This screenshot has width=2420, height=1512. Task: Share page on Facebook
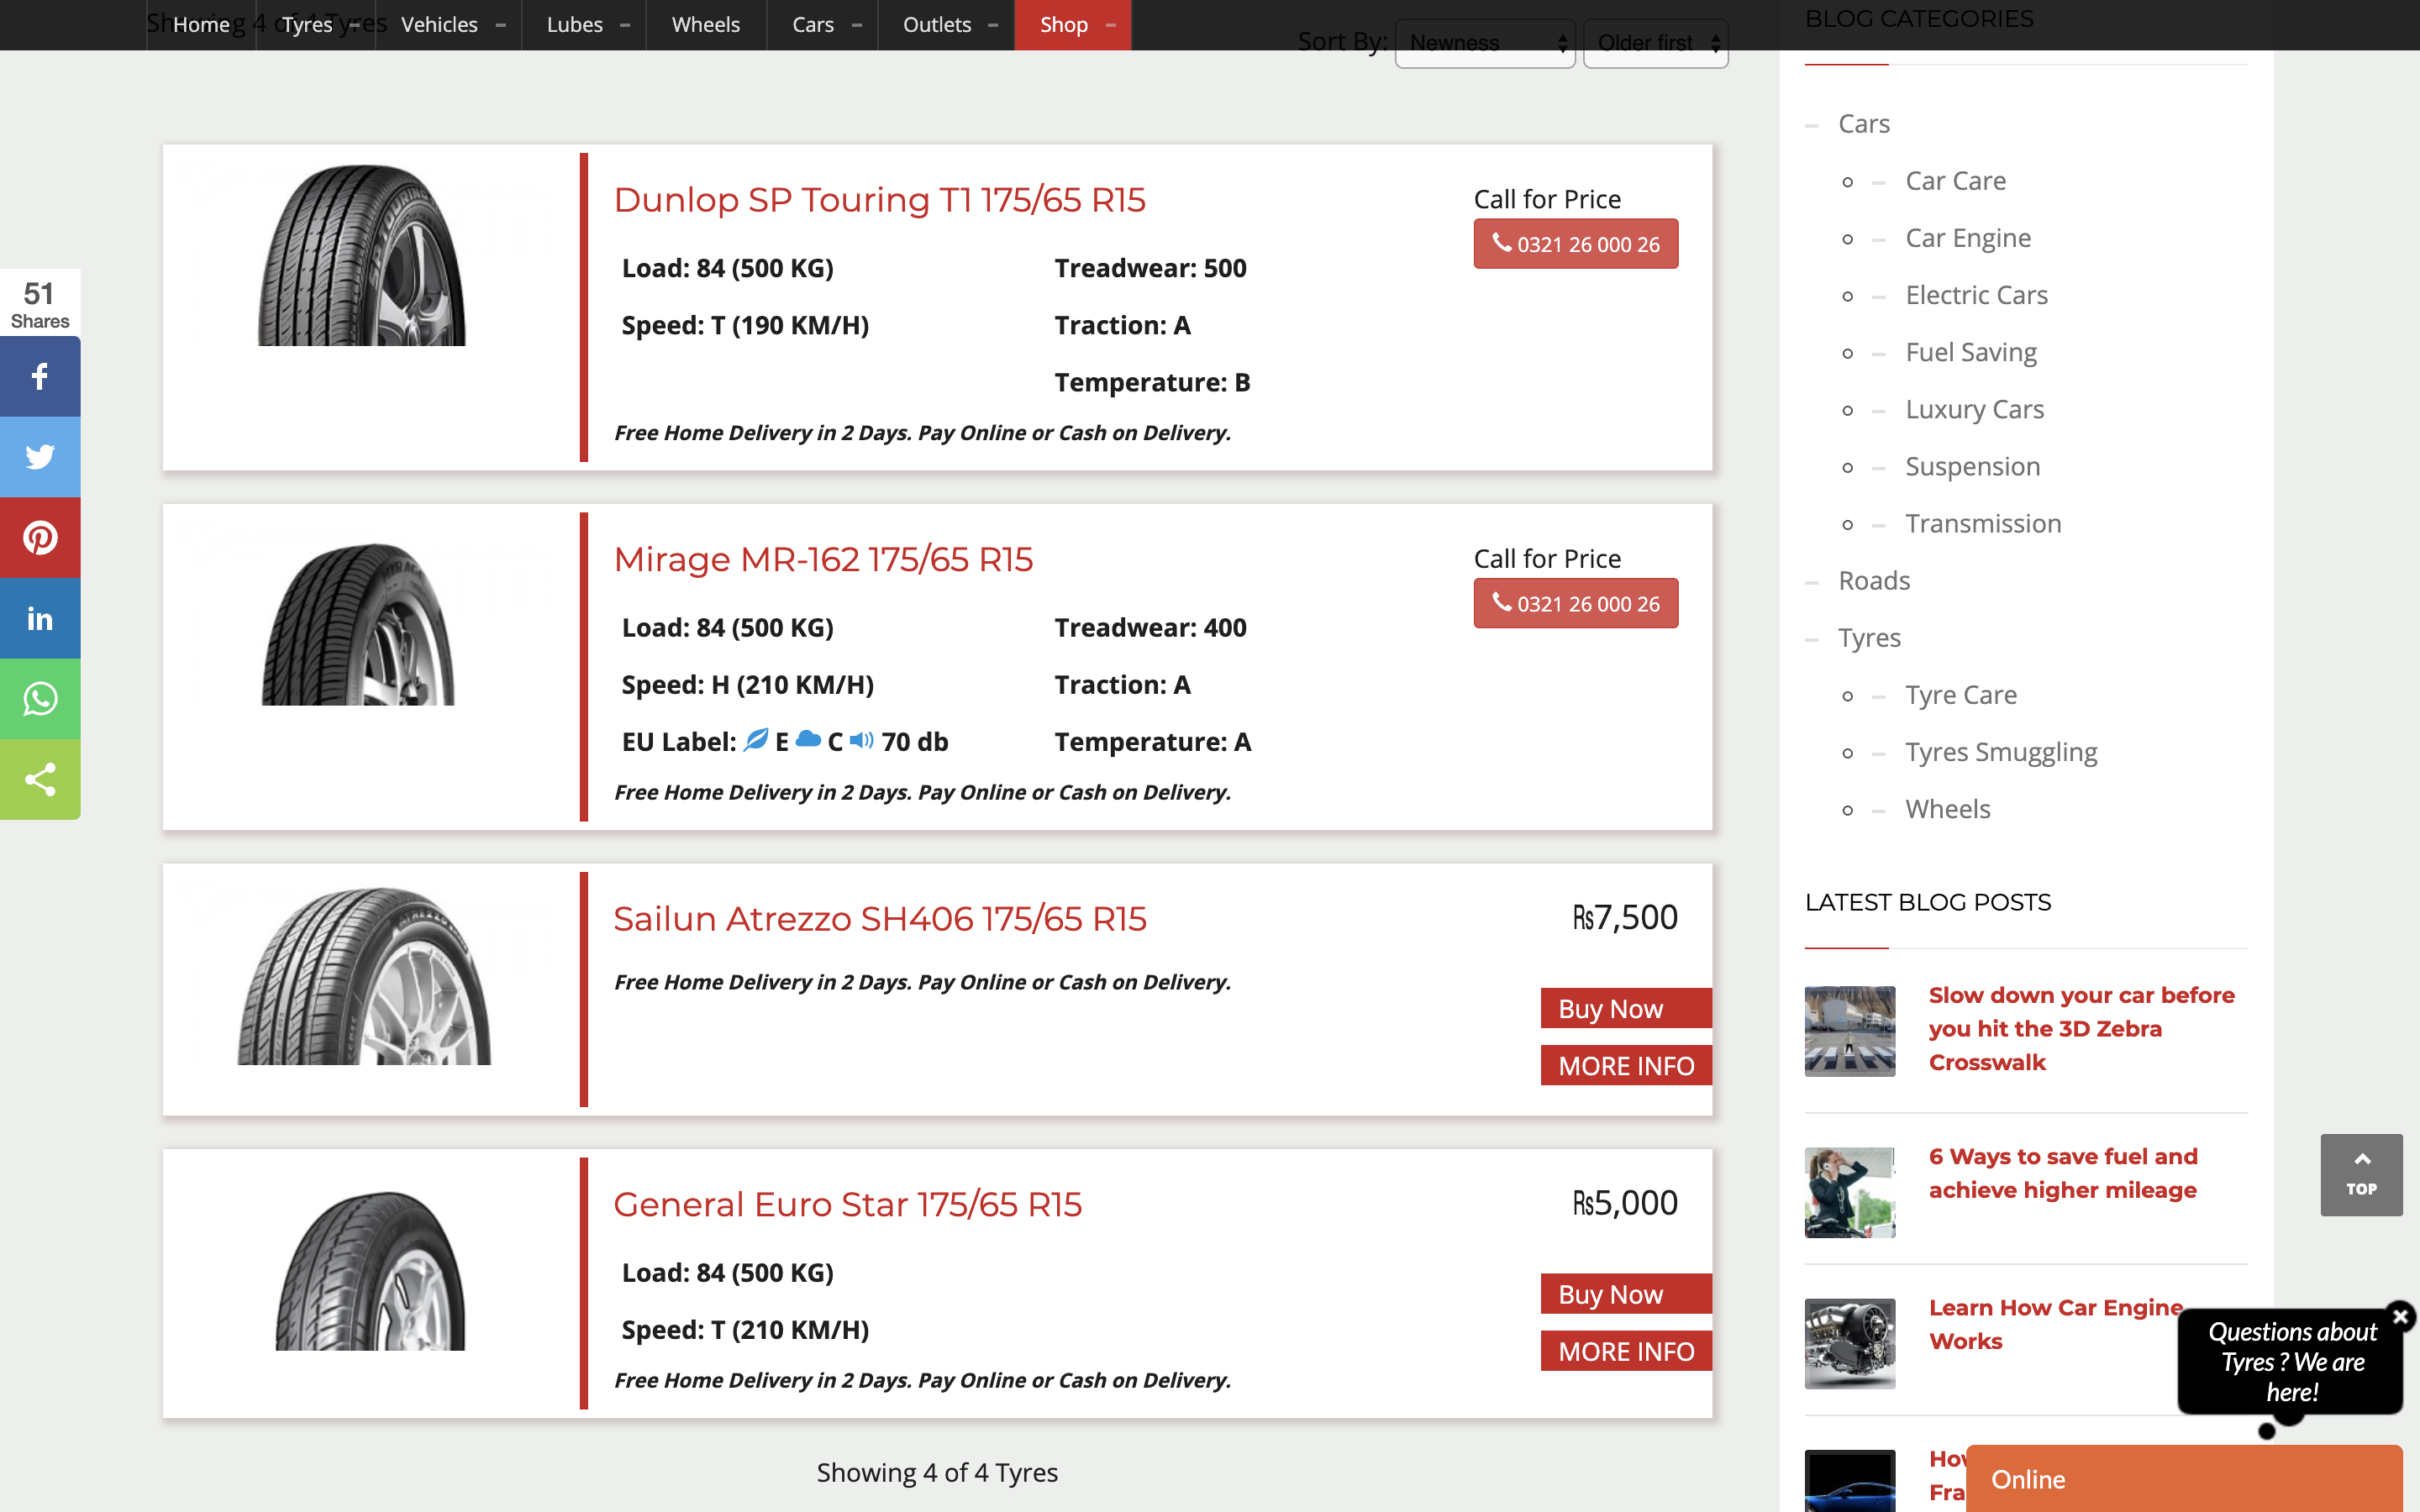coord(40,377)
